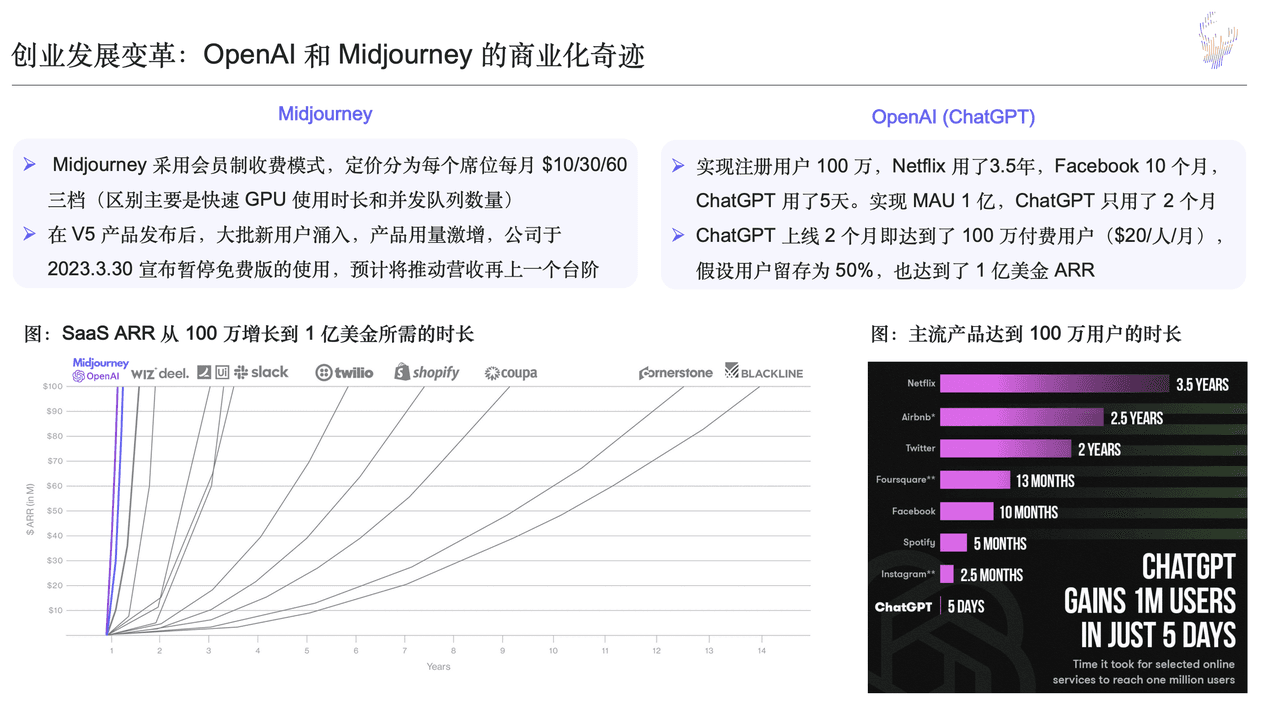Click the 'Twitter' bar label
Screen dimensions: 1280x706
click(921, 449)
